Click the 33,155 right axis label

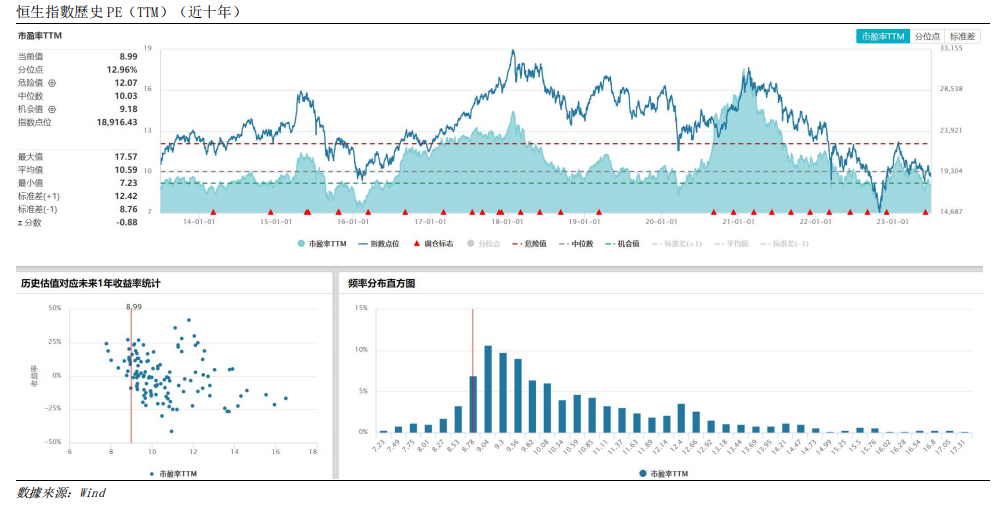[x=951, y=48]
